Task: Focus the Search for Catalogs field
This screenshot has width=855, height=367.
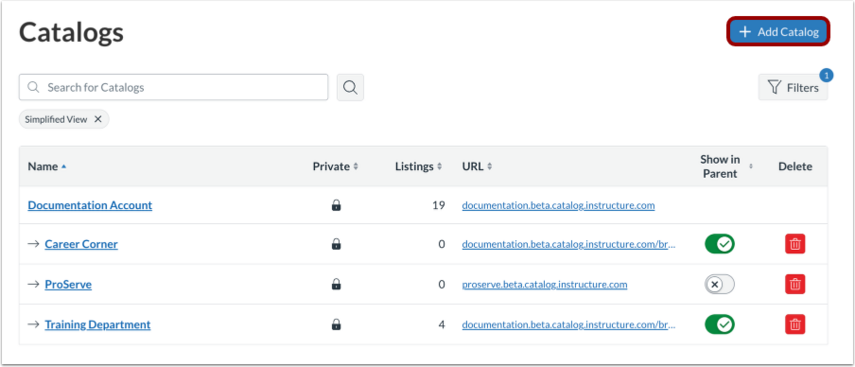Action: pos(173,87)
